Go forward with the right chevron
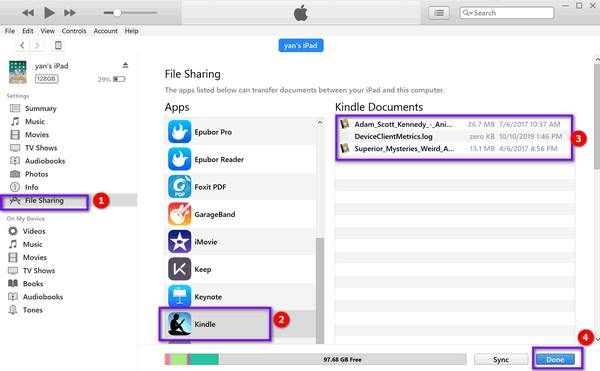The height and width of the screenshot is (371, 600). coord(37,46)
